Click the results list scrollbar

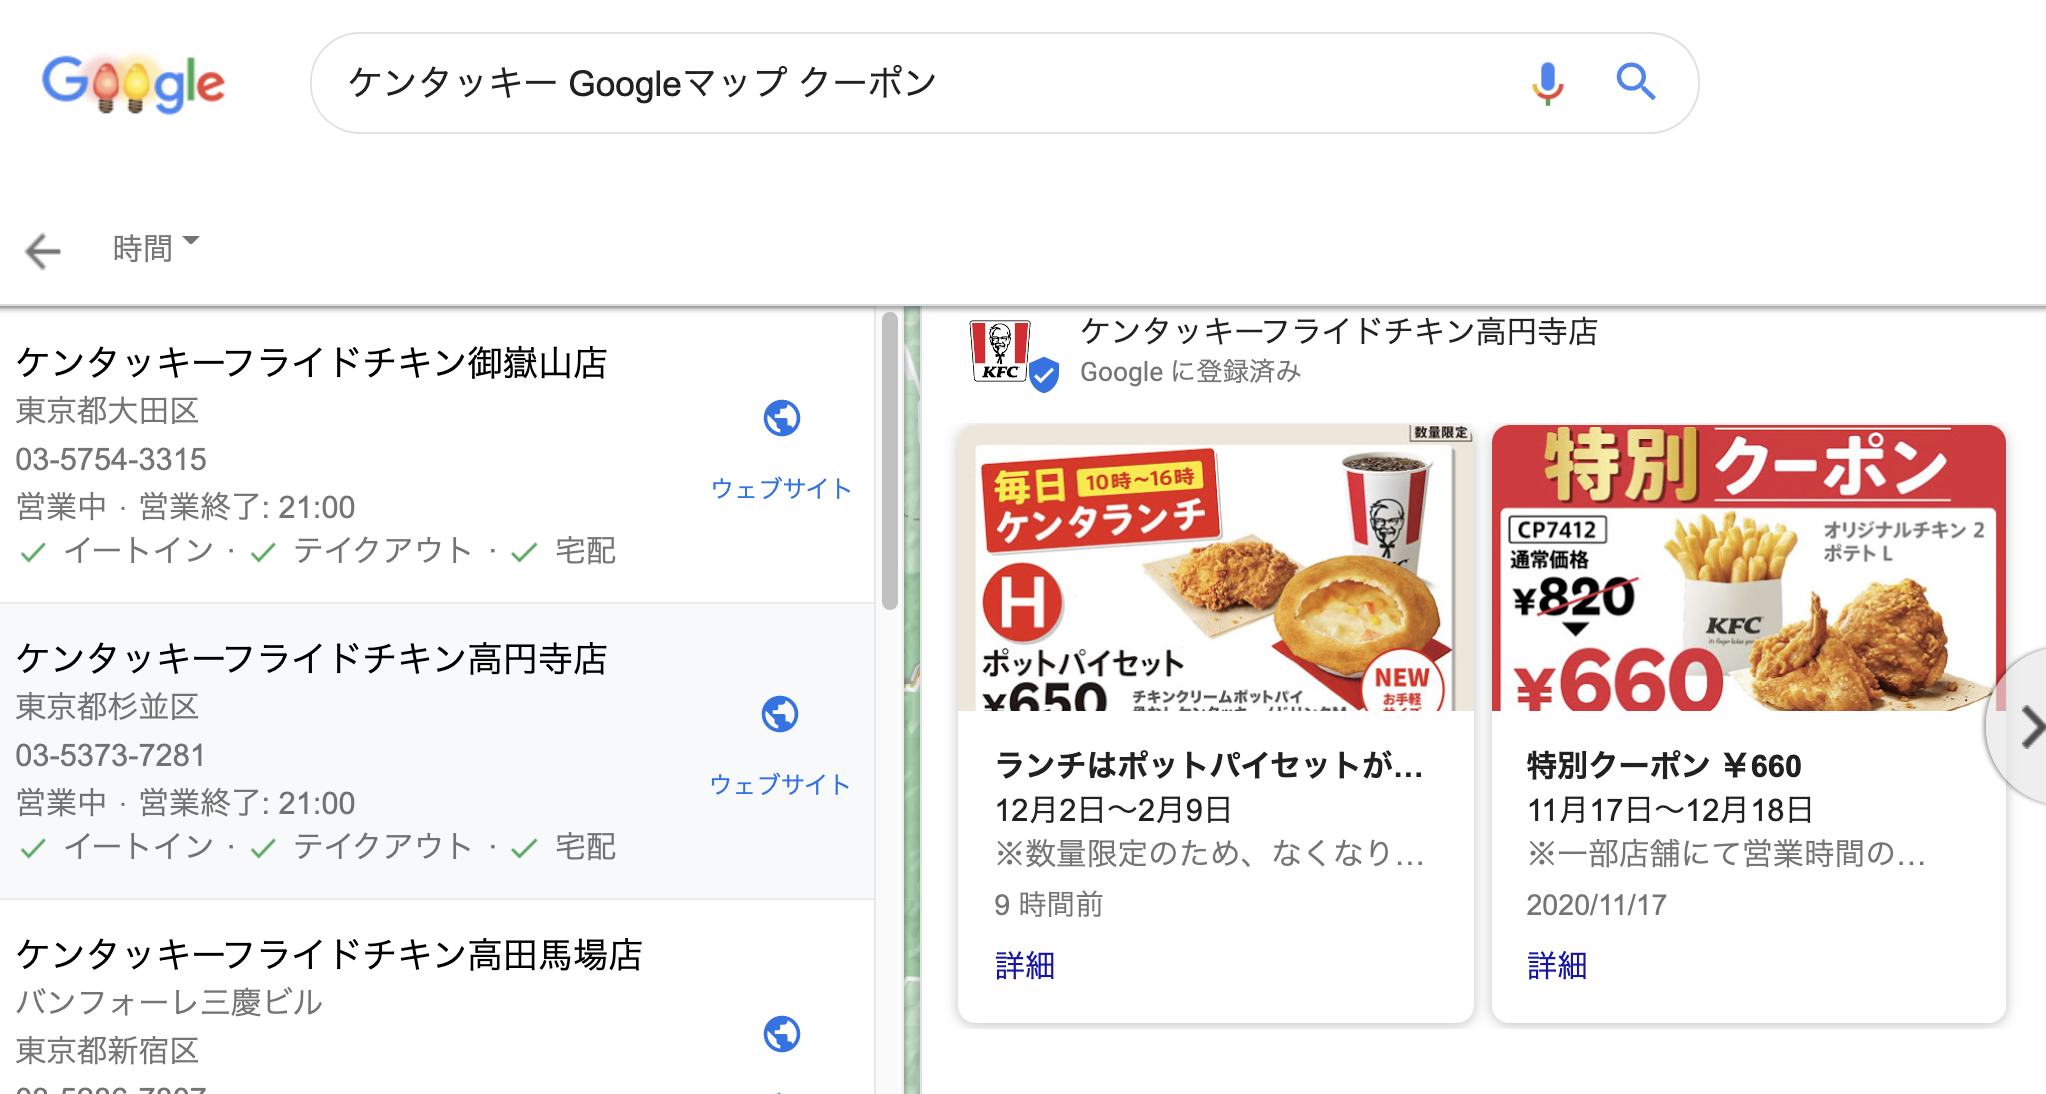pyautogui.click(x=890, y=460)
